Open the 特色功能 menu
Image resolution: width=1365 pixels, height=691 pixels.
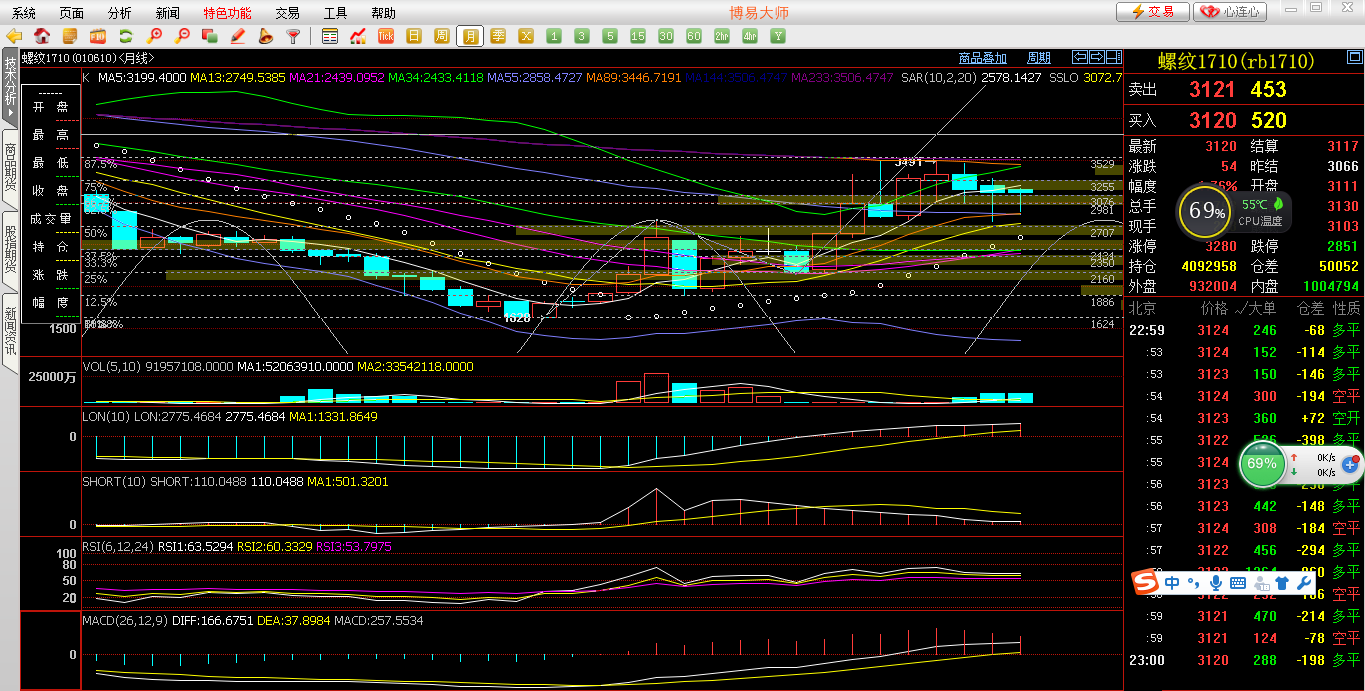[x=227, y=13]
